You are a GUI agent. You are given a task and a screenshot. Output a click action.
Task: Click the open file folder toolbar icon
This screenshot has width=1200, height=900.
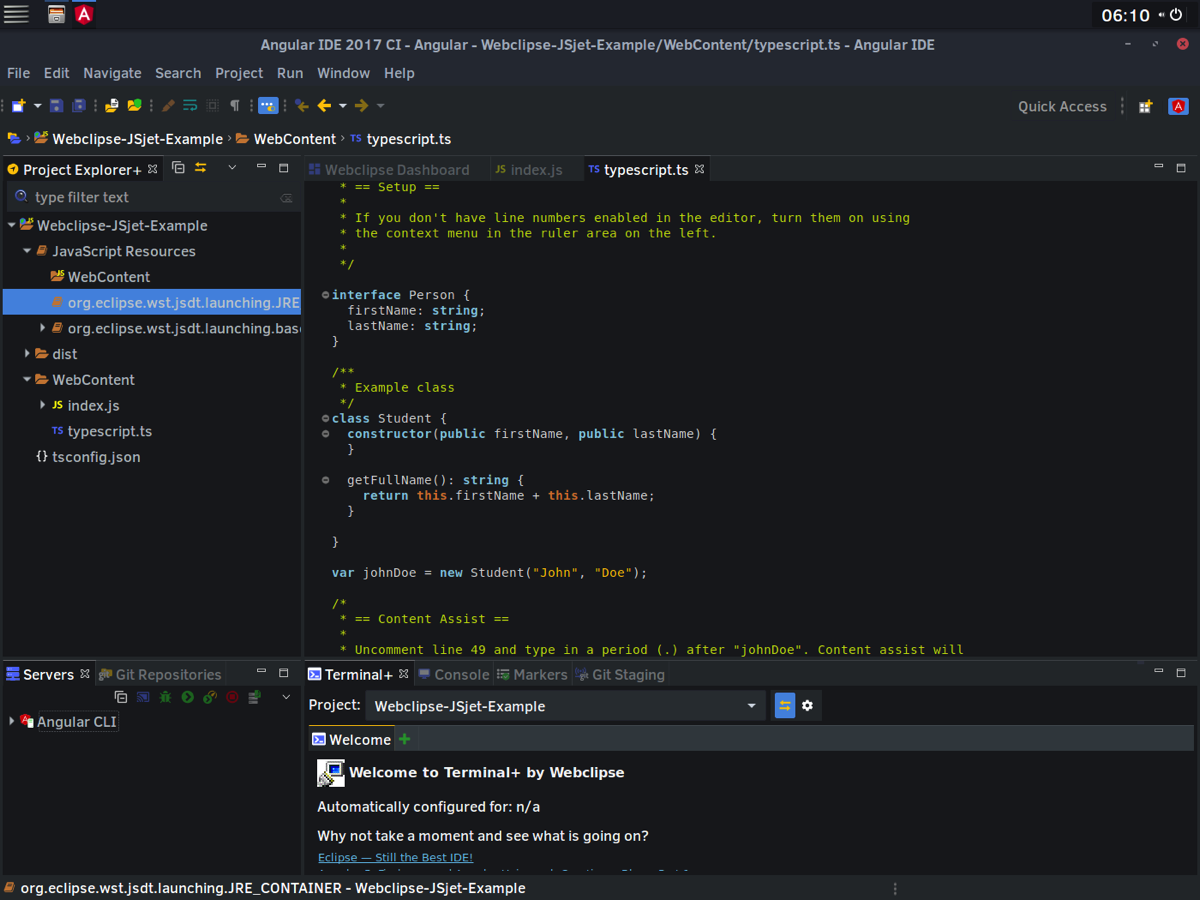(112, 105)
